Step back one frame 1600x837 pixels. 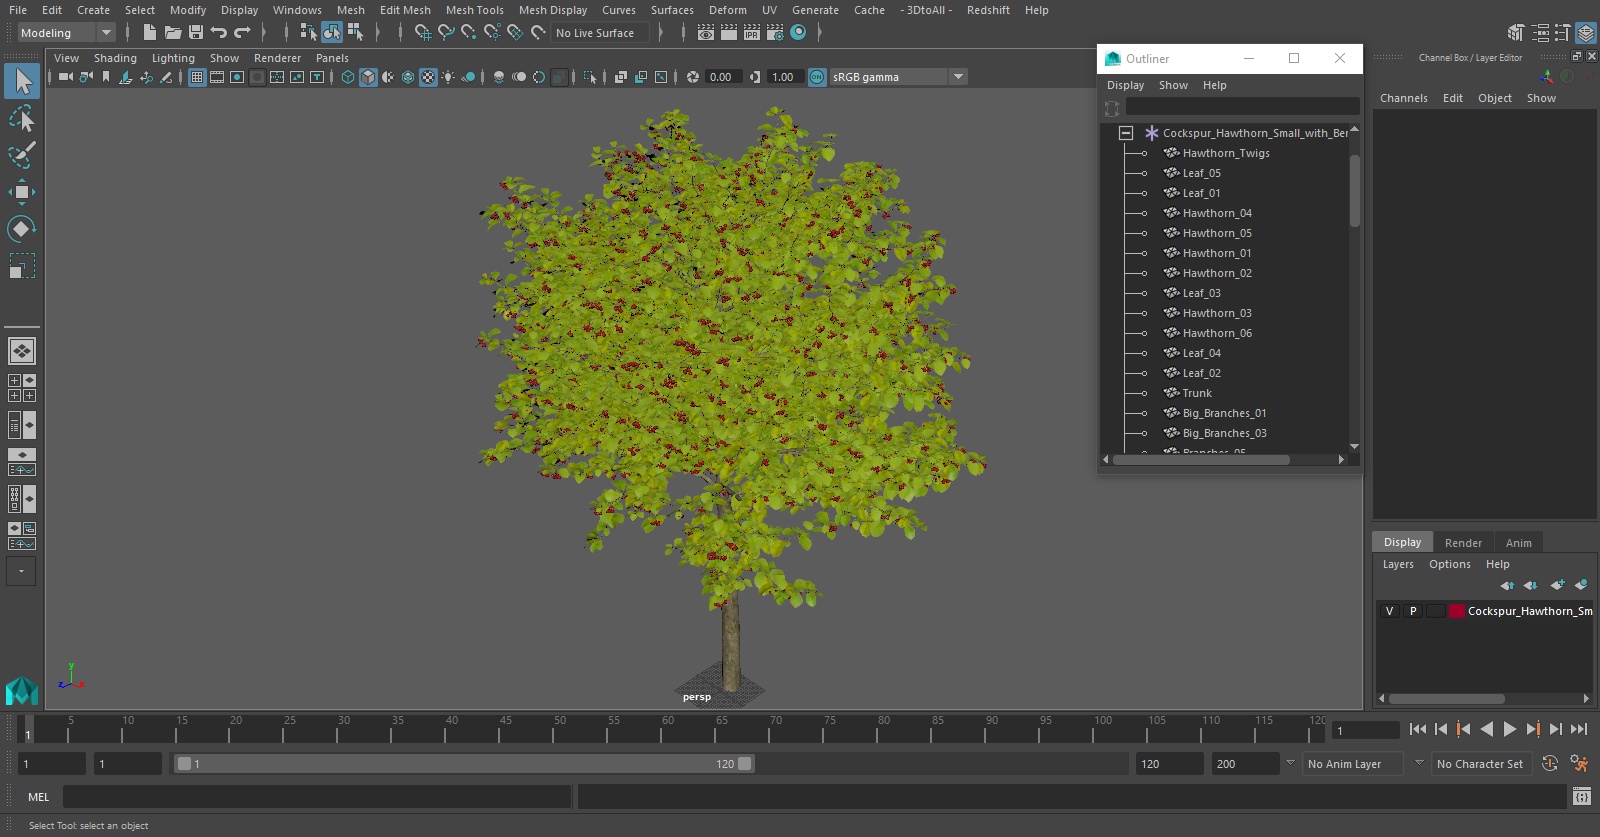[x=1441, y=730]
